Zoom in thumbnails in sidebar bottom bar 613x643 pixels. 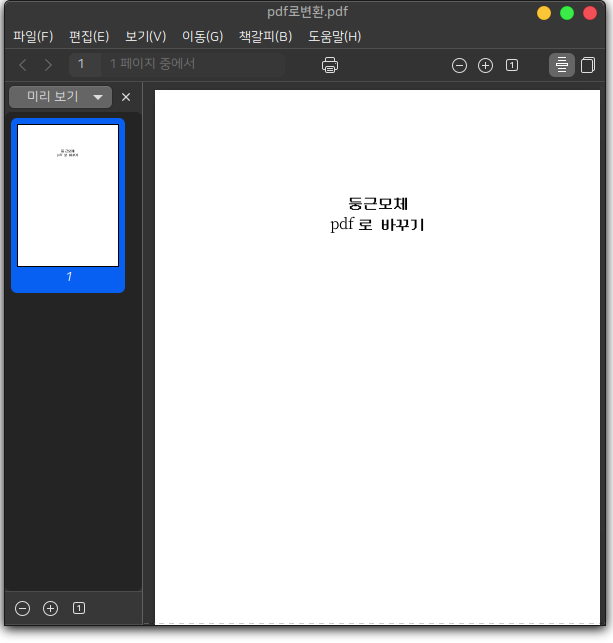click(x=51, y=608)
